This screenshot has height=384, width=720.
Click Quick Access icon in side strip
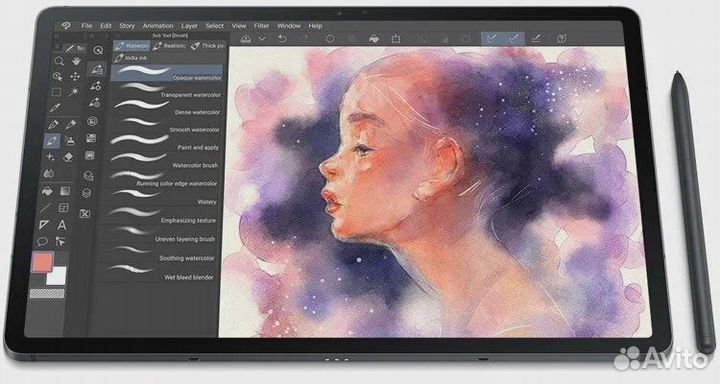(98, 51)
